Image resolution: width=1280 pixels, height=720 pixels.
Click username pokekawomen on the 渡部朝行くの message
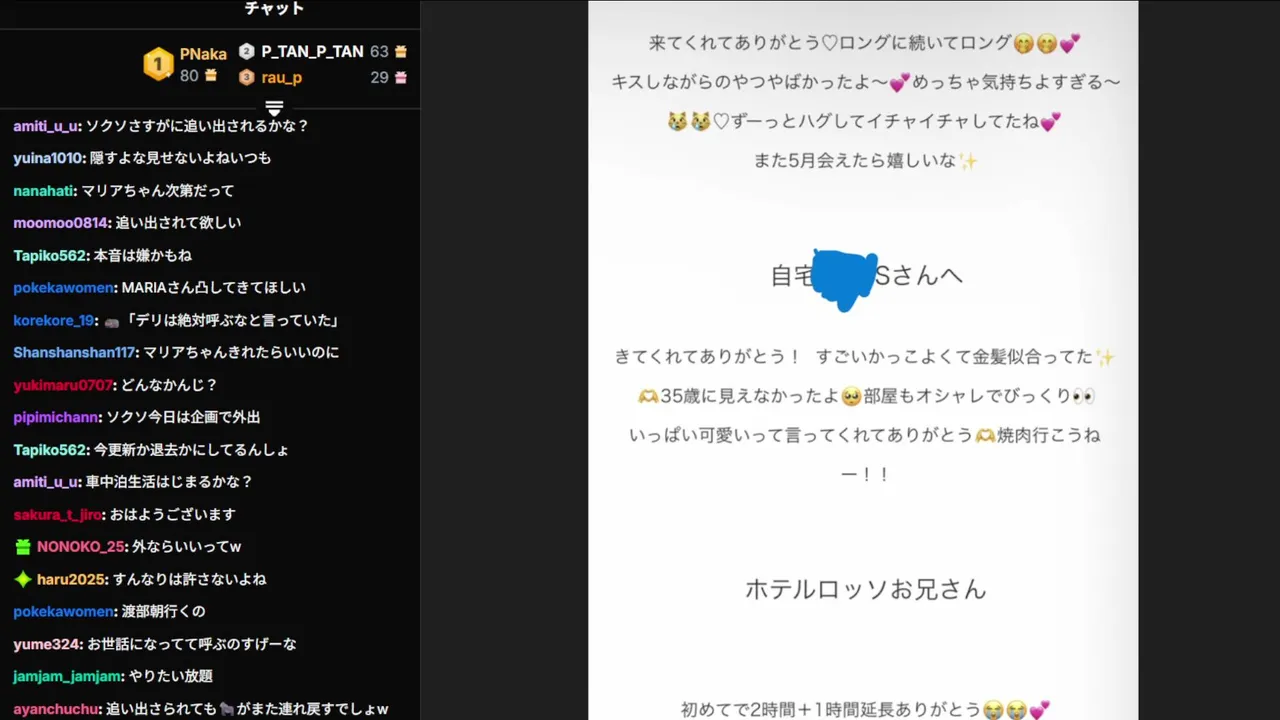[63, 611]
